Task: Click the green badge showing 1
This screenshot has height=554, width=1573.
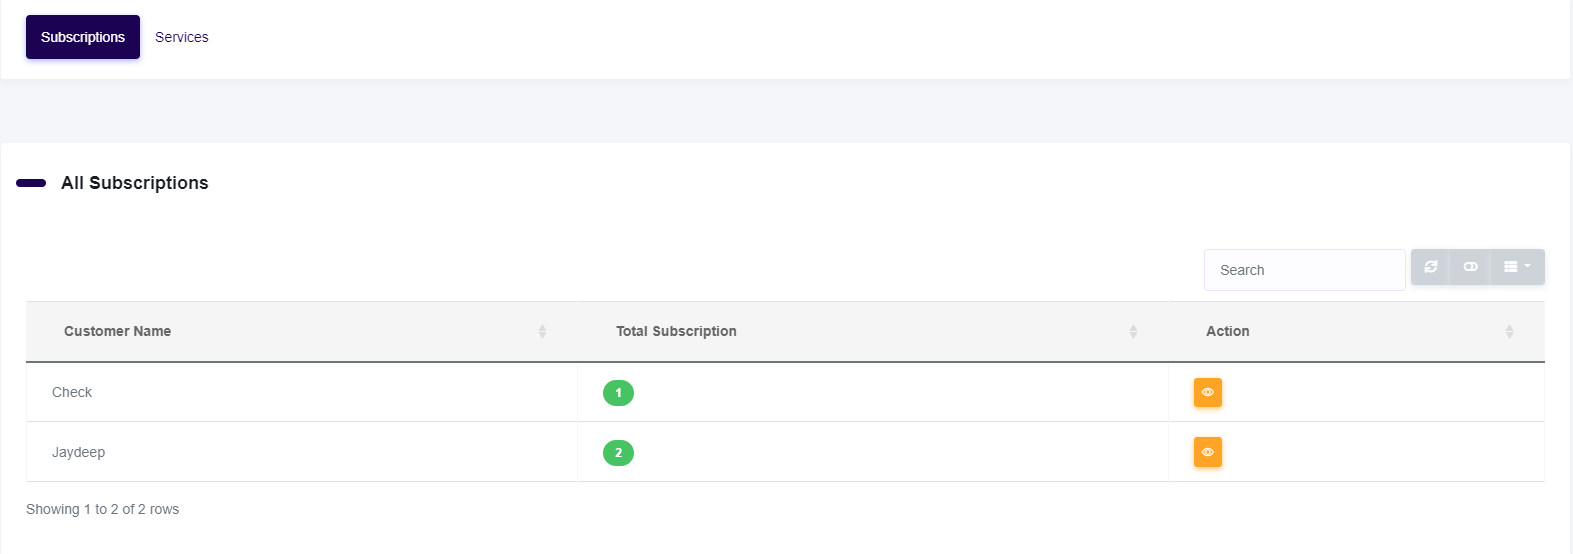Action: pos(618,393)
